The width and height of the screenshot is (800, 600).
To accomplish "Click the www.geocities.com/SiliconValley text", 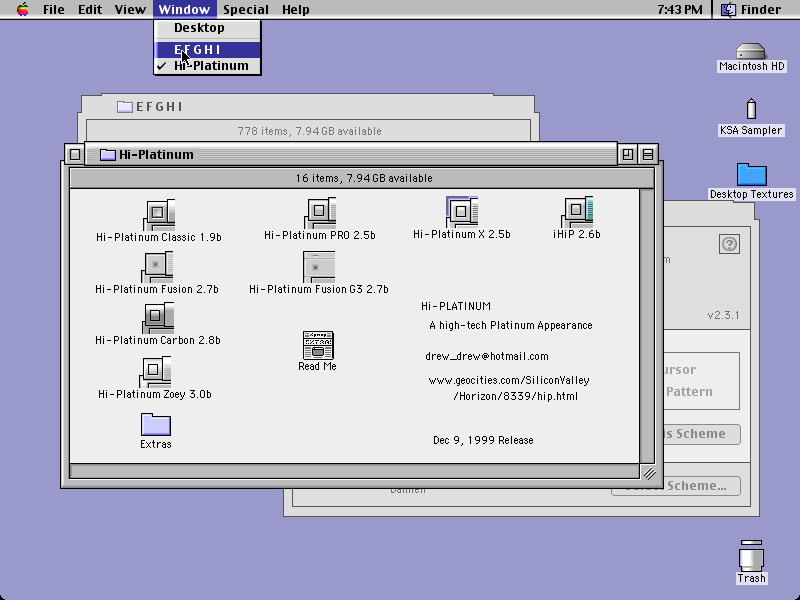I will click(x=509, y=380).
